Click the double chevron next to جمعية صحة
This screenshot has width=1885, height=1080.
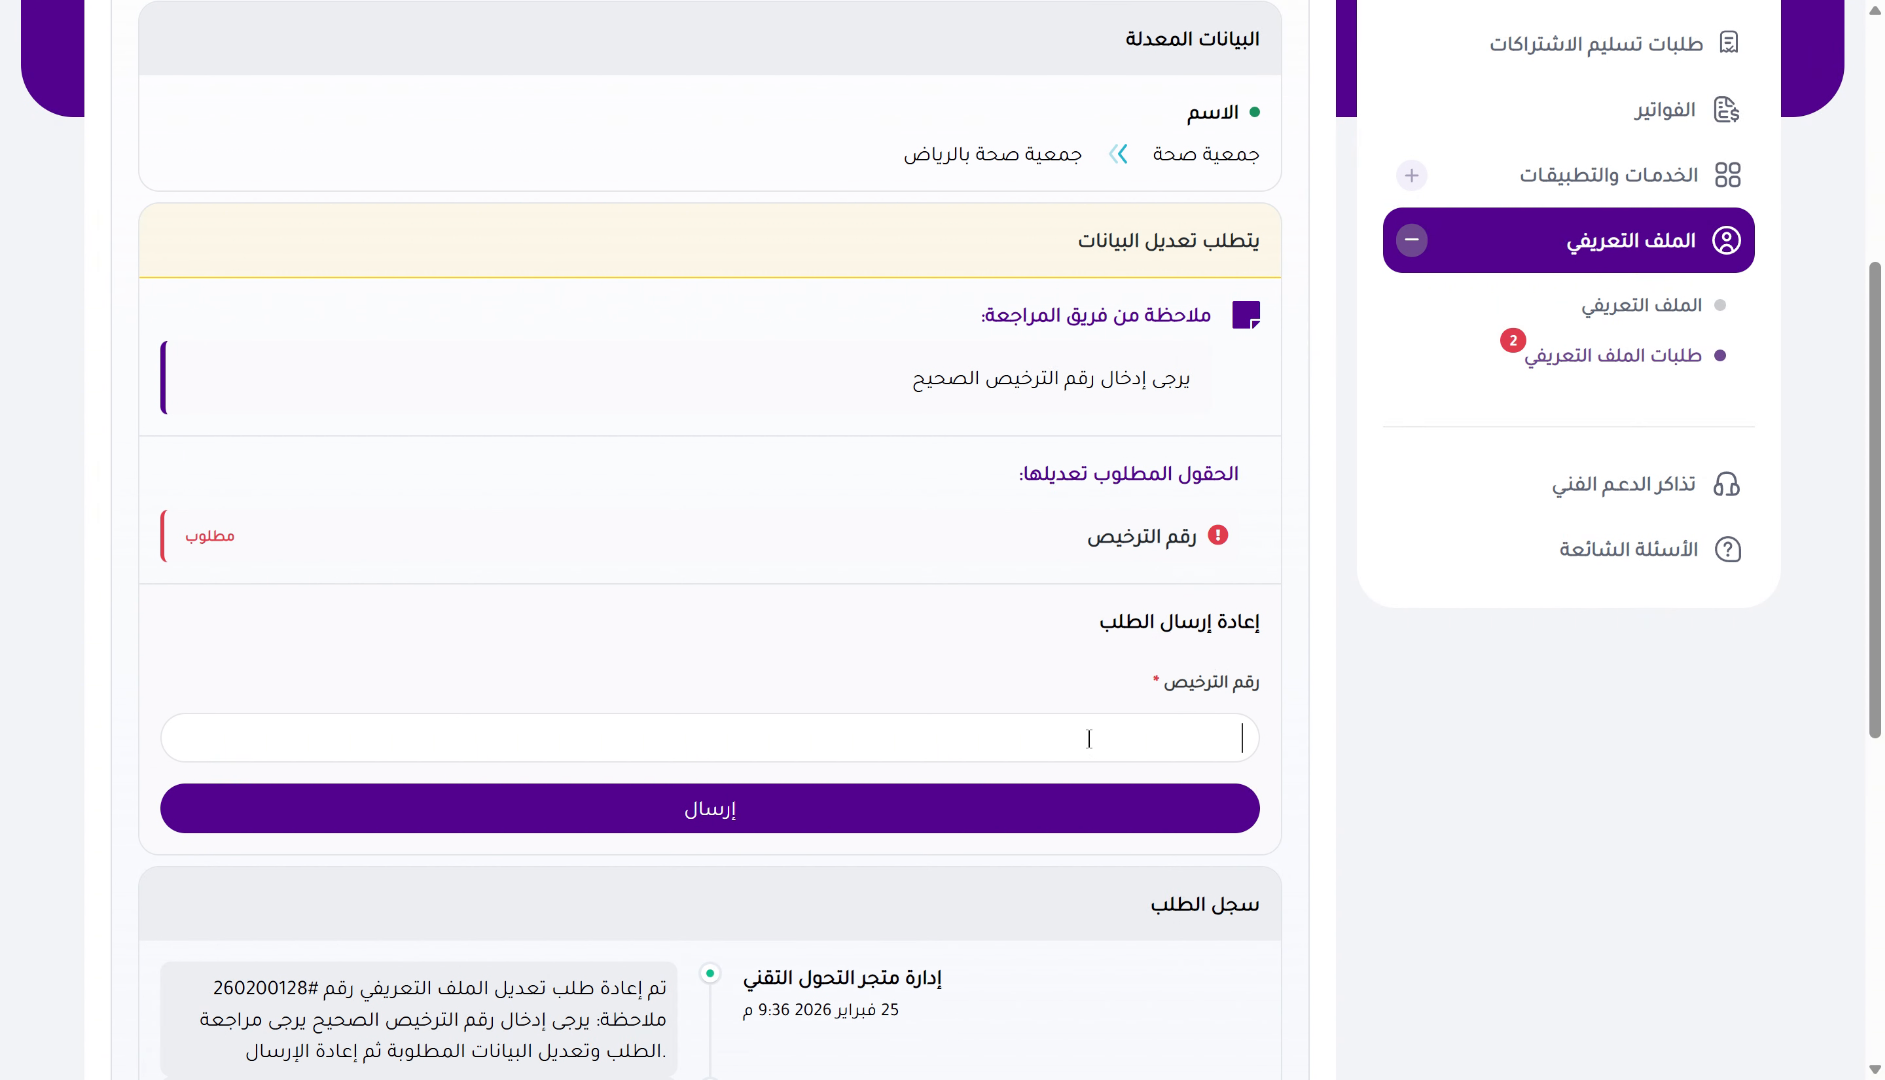(1118, 153)
